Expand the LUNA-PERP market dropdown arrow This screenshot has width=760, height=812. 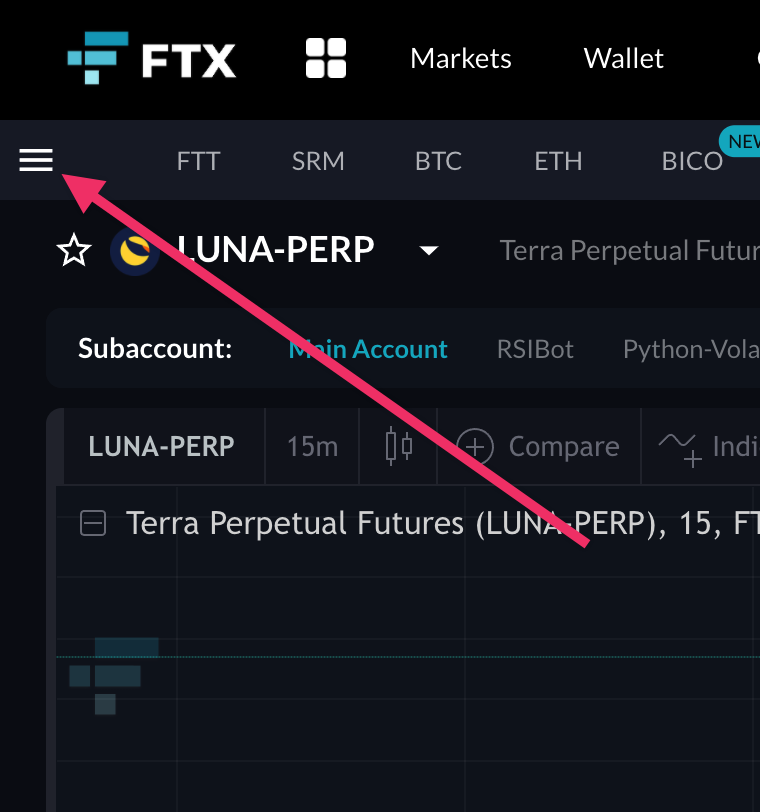tap(429, 250)
